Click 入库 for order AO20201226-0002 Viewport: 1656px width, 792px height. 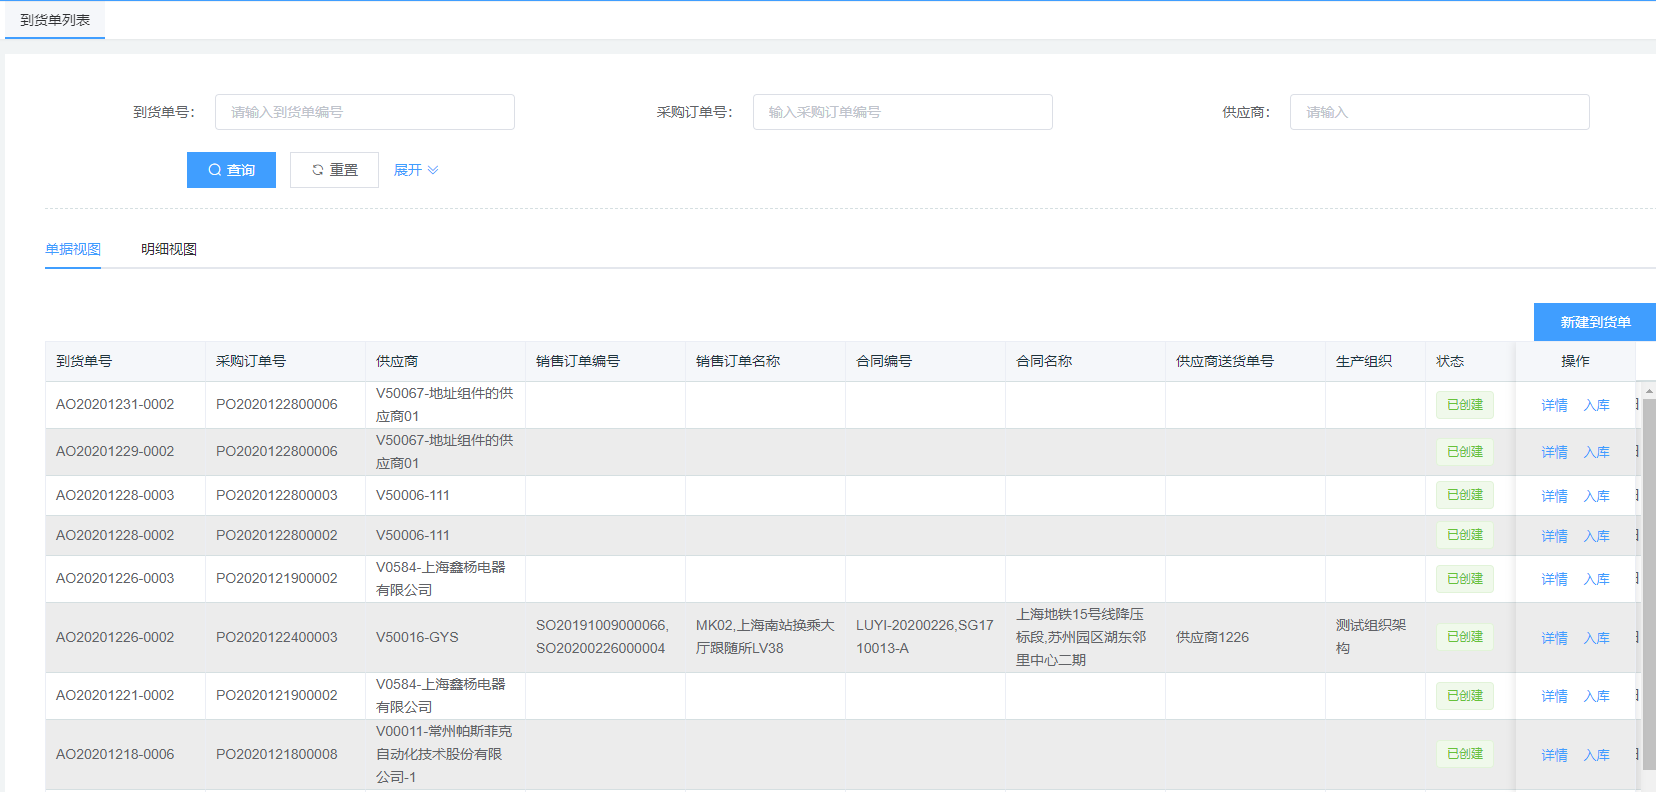pyautogui.click(x=1596, y=638)
